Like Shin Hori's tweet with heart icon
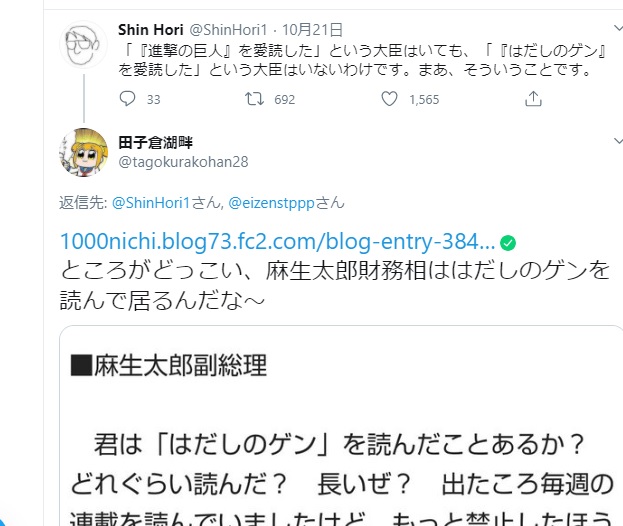Screen dimensions: 623x526 pyautogui.click(x=389, y=99)
